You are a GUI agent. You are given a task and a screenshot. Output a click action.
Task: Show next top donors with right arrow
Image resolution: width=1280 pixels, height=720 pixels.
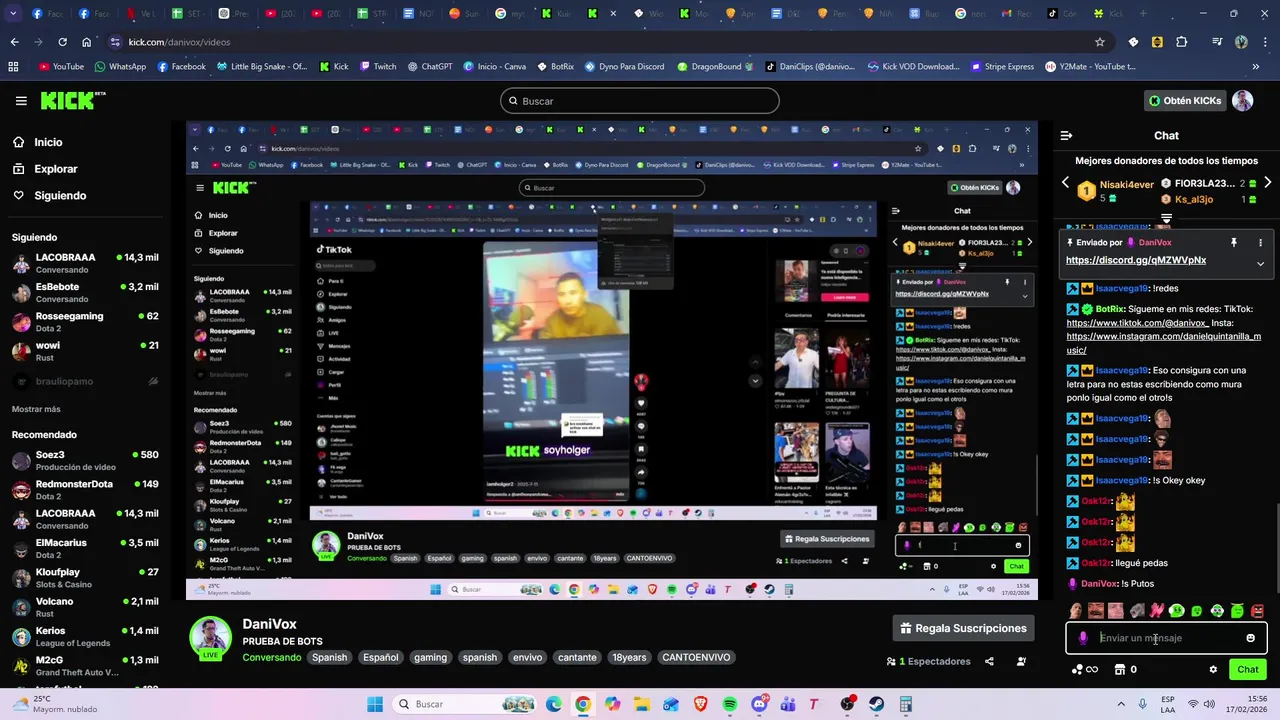[1268, 183]
